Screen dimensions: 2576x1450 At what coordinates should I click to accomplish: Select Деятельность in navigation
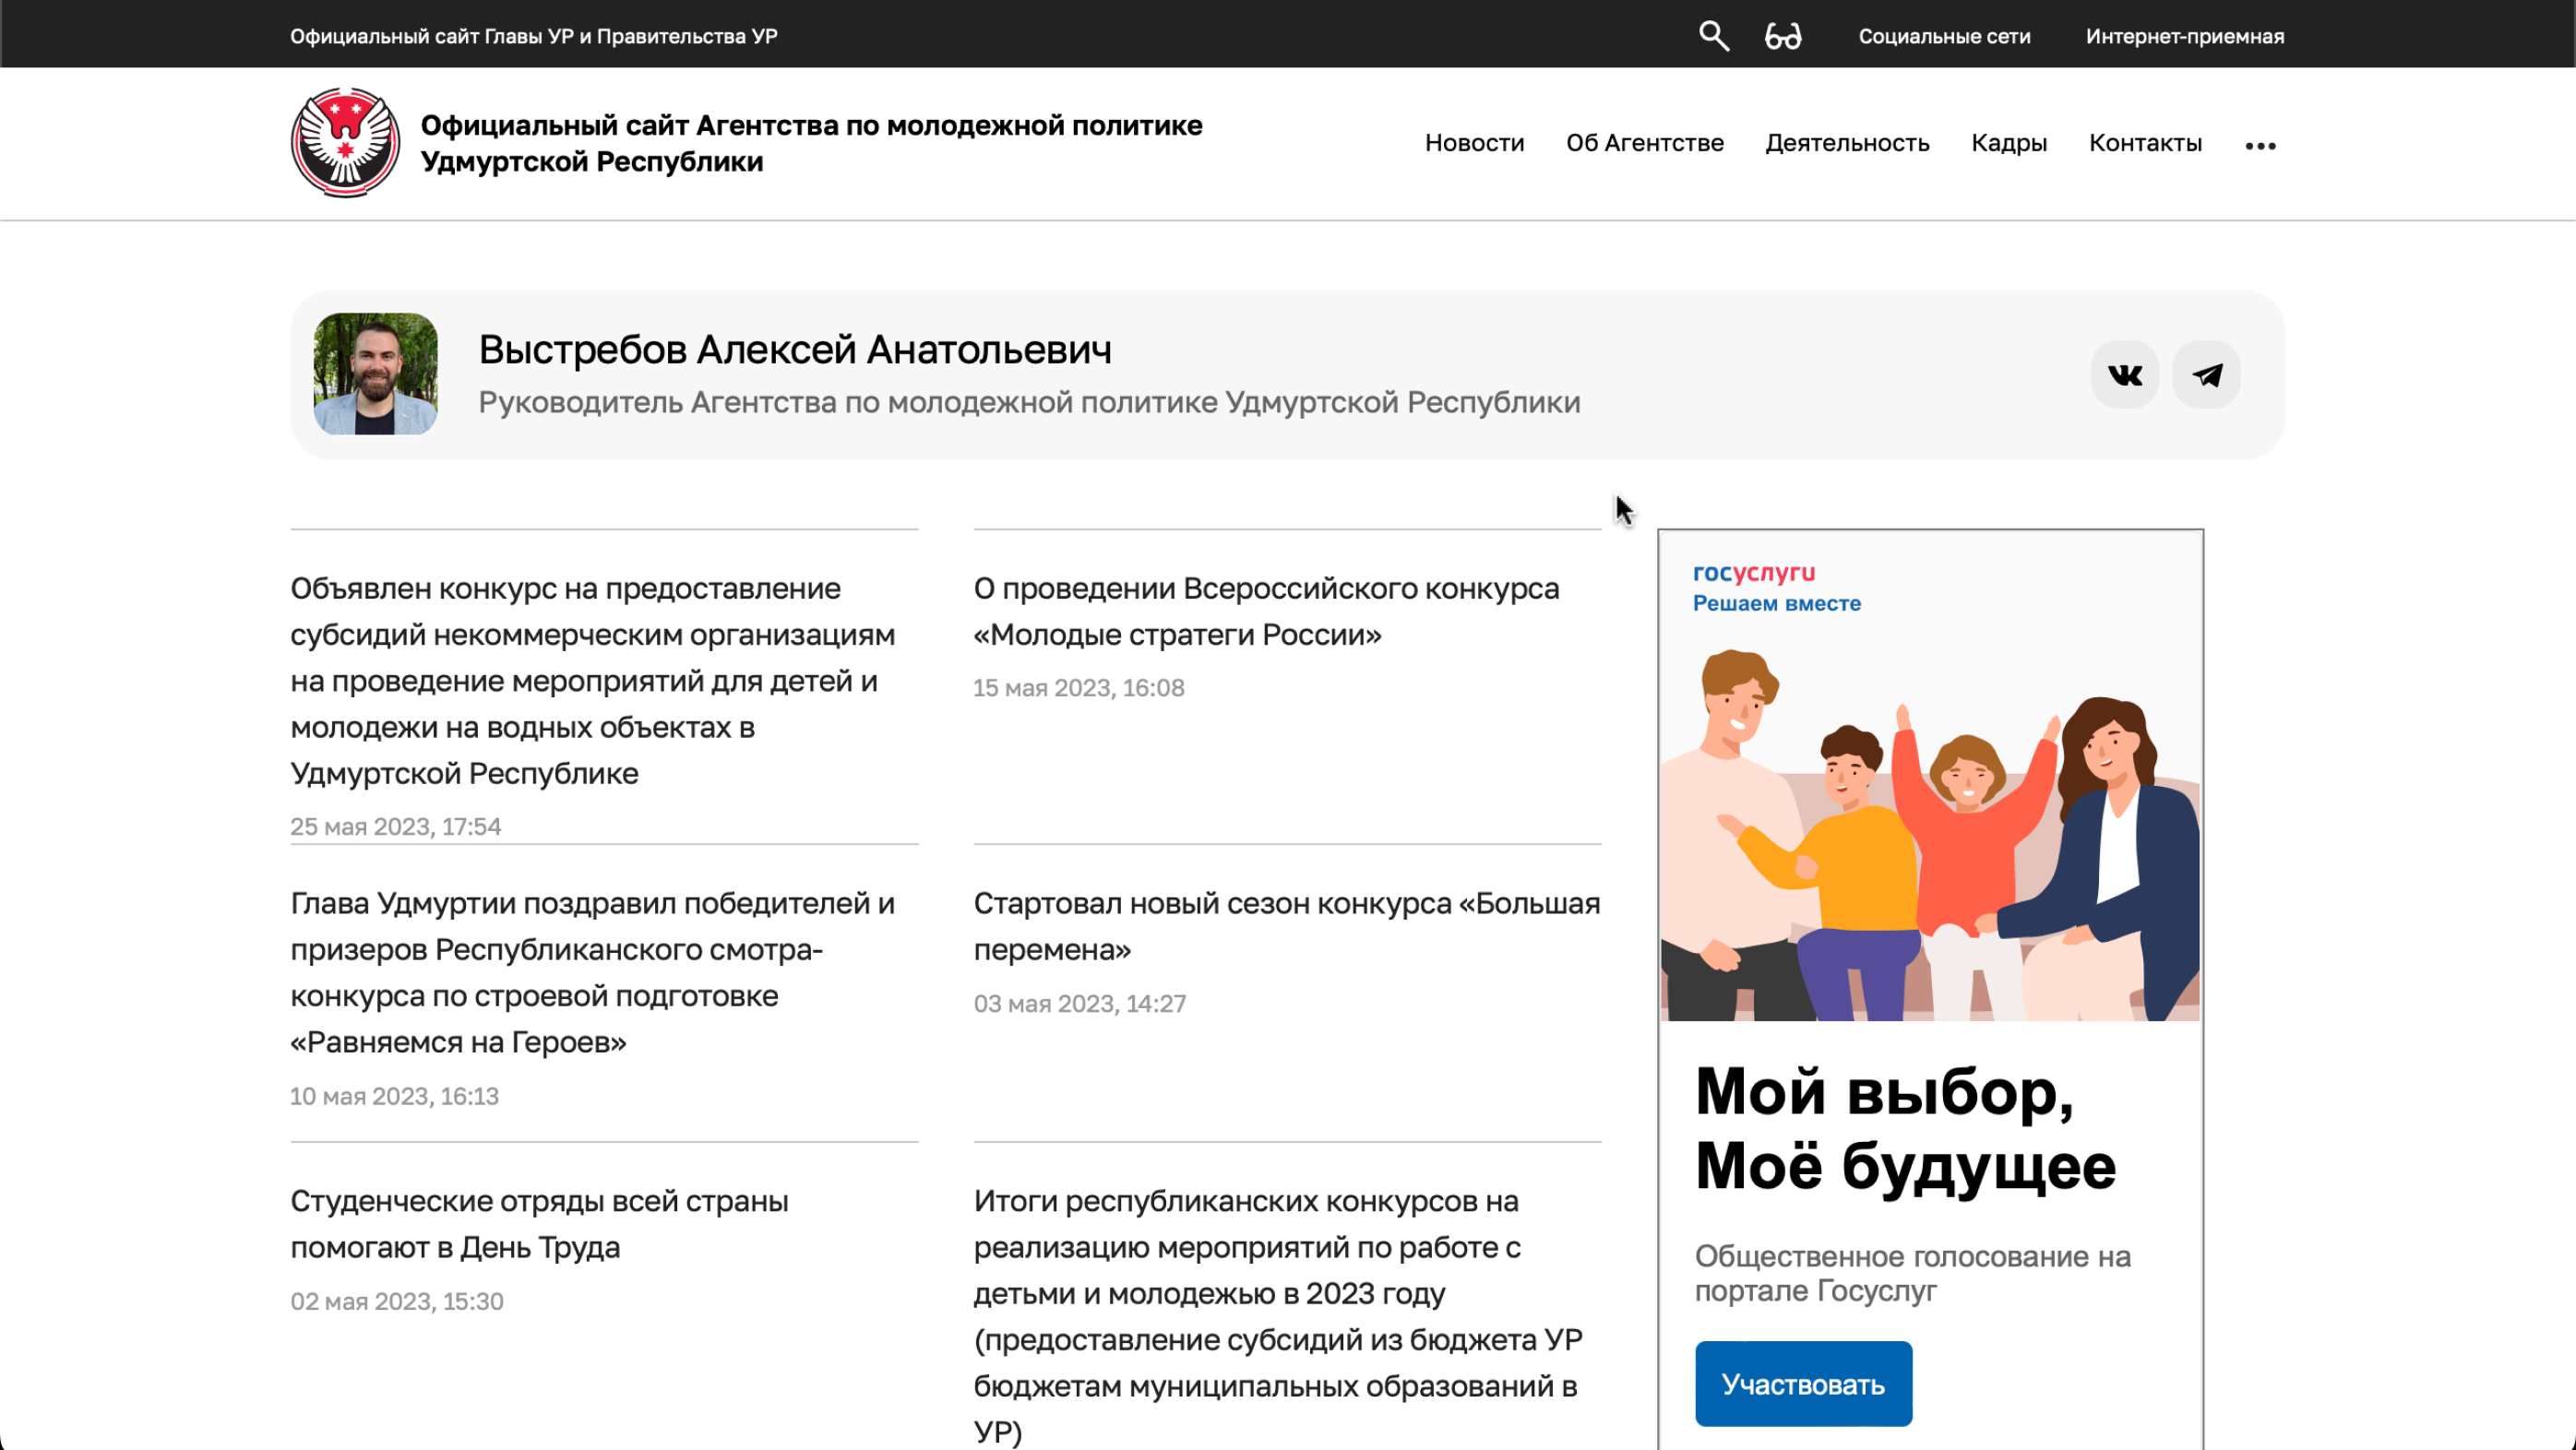click(x=1846, y=143)
